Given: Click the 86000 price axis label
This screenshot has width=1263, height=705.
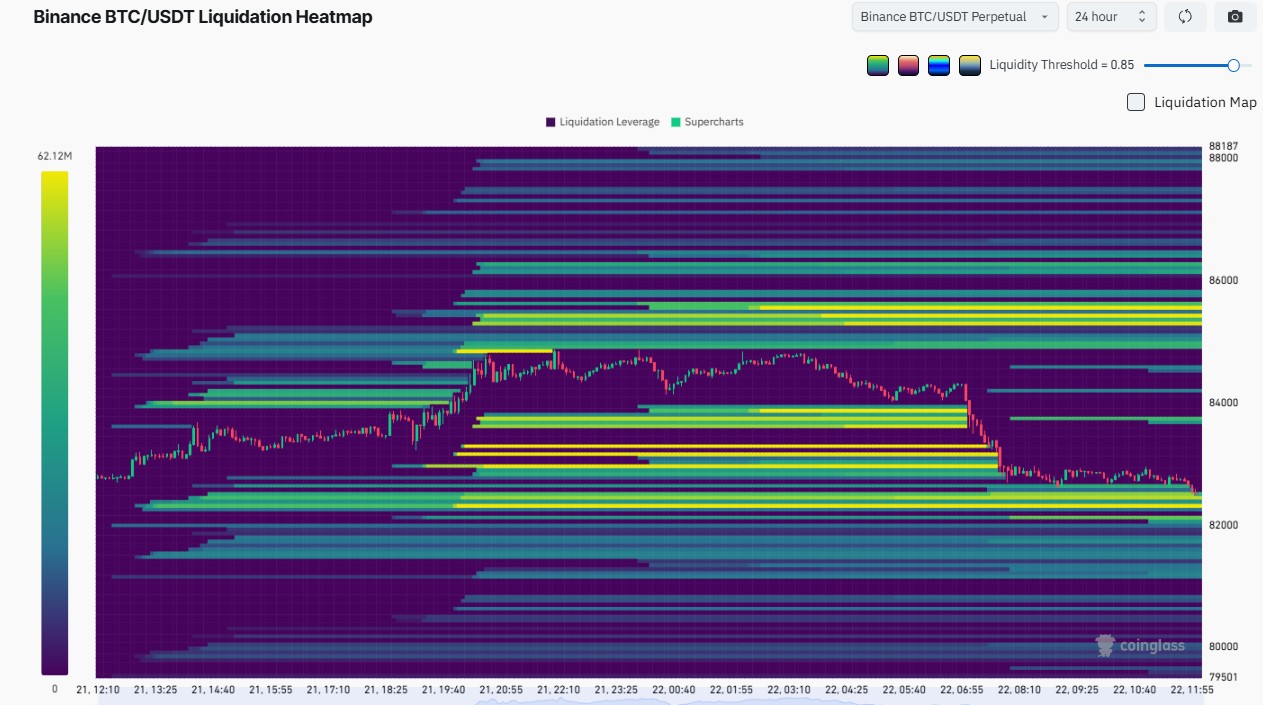Looking at the screenshot, I should click(1223, 280).
